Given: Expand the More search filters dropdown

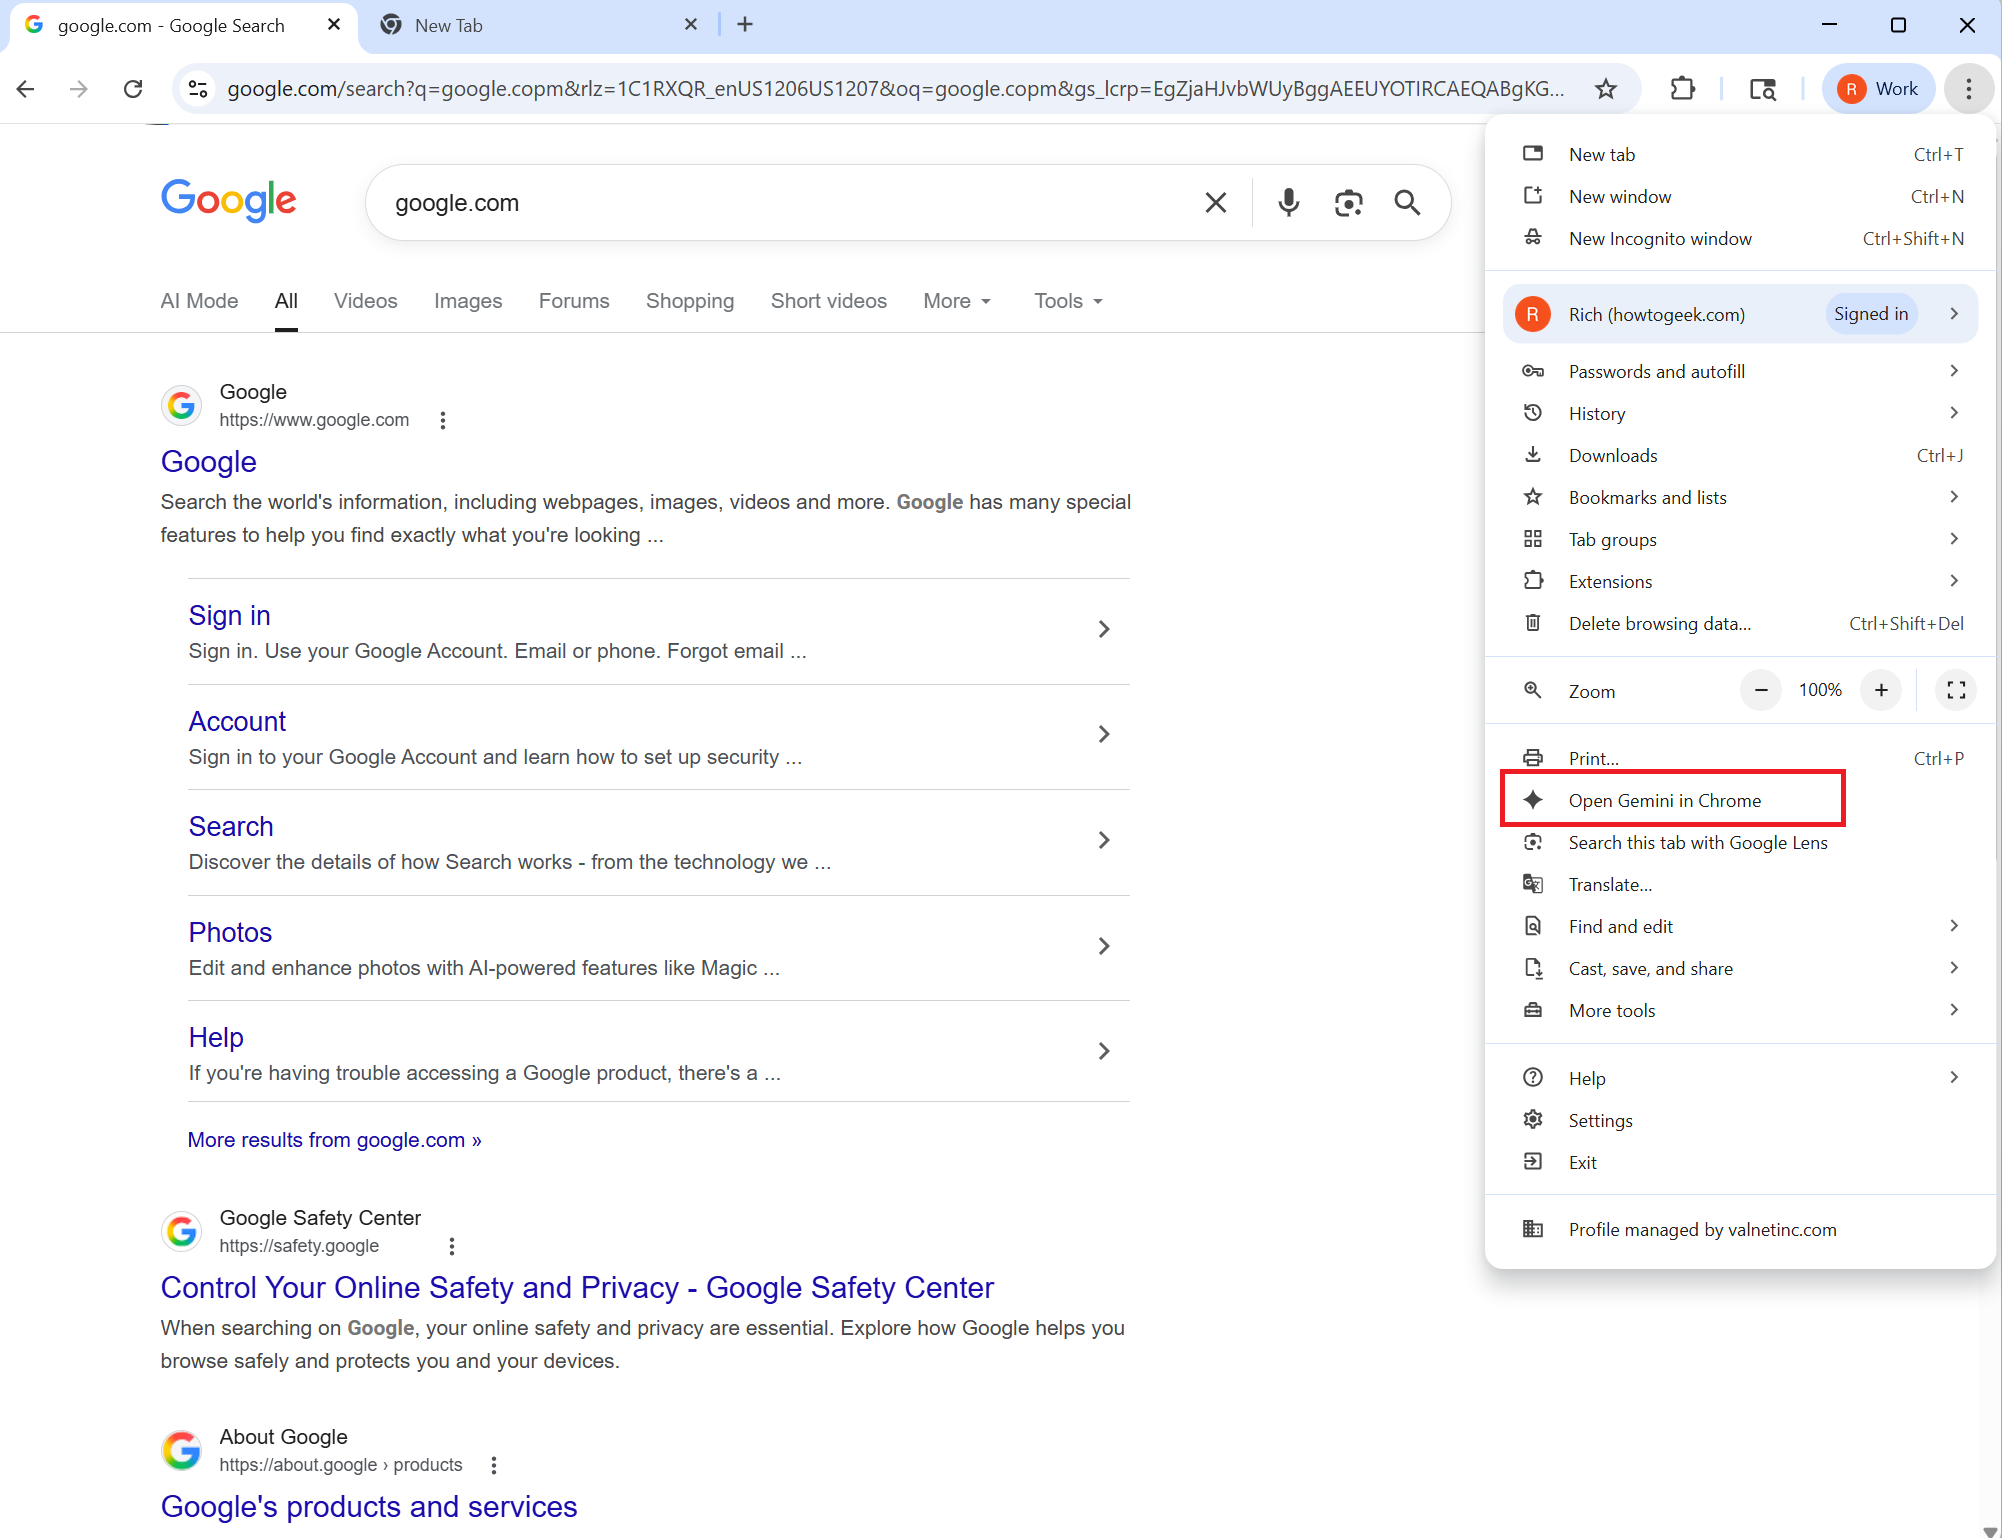Looking at the screenshot, I should [x=957, y=301].
